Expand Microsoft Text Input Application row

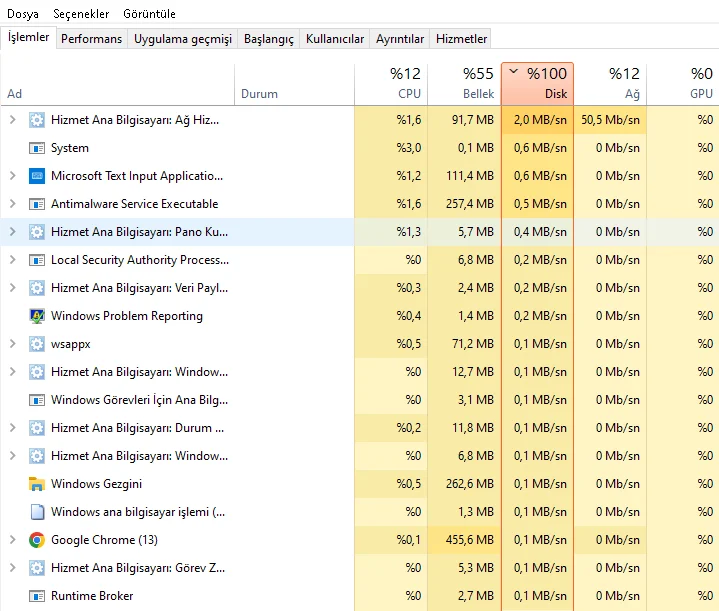coord(13,176)
